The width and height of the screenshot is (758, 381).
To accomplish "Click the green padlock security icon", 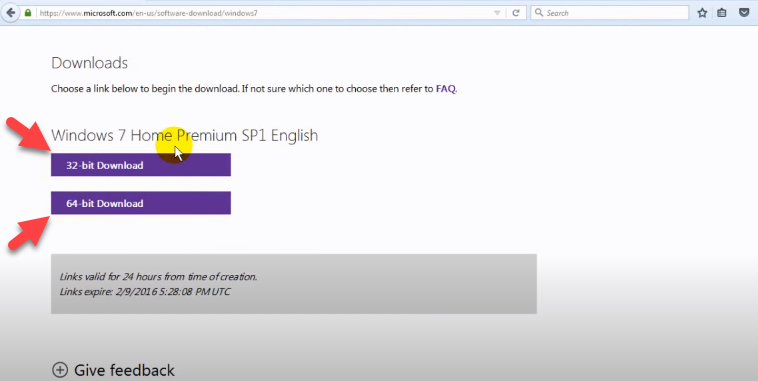I will tap(28, 13).
